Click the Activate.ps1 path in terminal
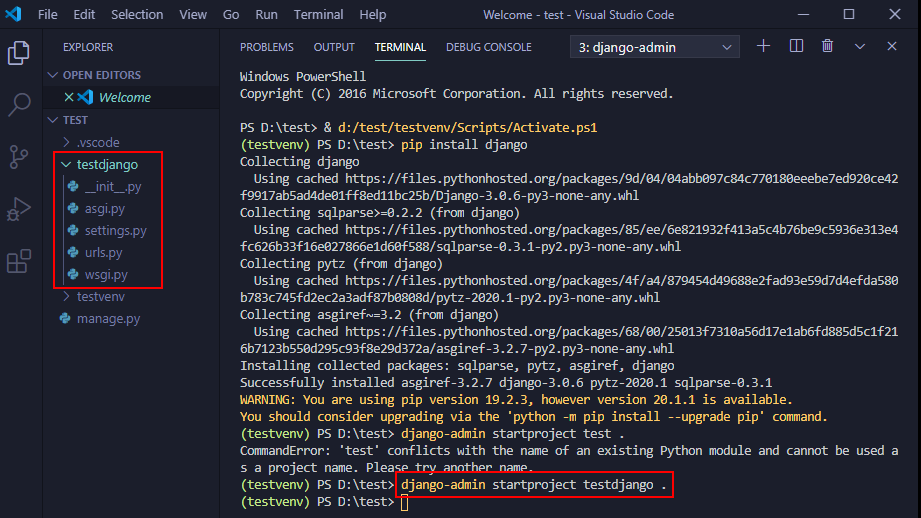 [x=467, y=127]
